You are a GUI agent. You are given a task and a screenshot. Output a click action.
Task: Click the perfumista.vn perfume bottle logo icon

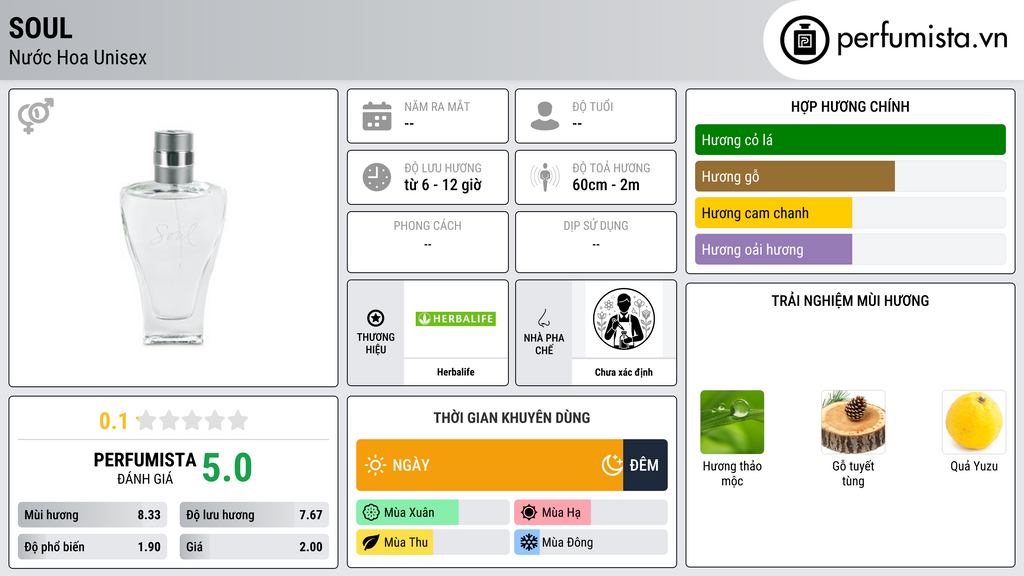tap(804, 40)
